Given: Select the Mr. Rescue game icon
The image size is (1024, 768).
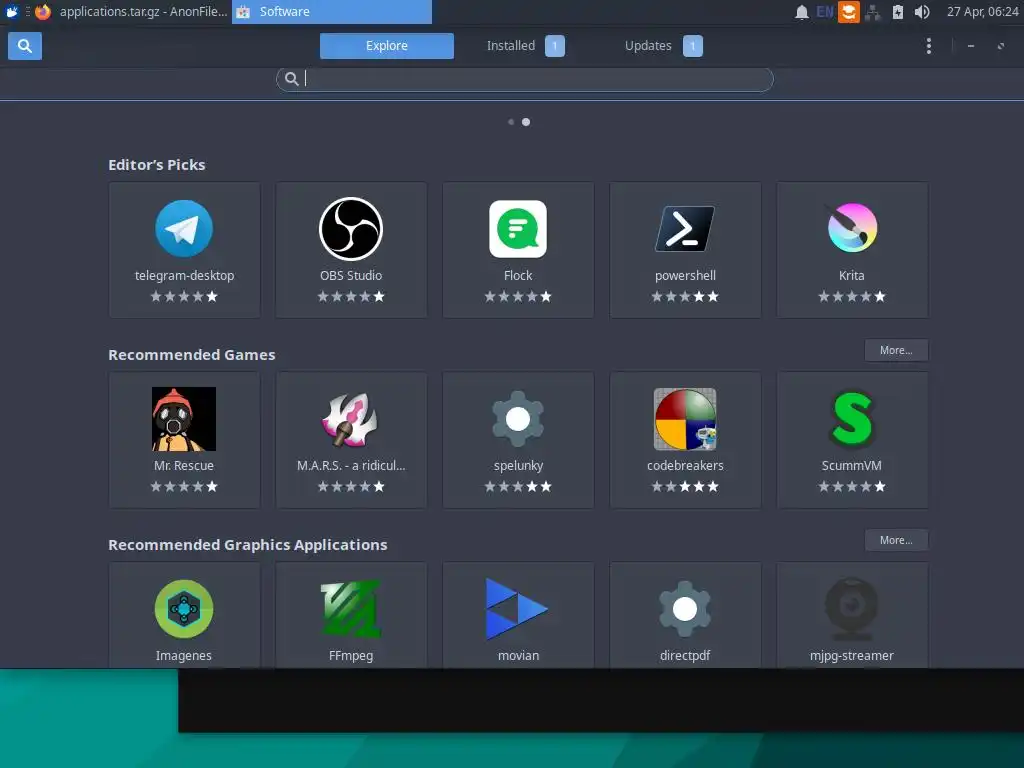Looking at the screenshot, I should pos(184,419).
